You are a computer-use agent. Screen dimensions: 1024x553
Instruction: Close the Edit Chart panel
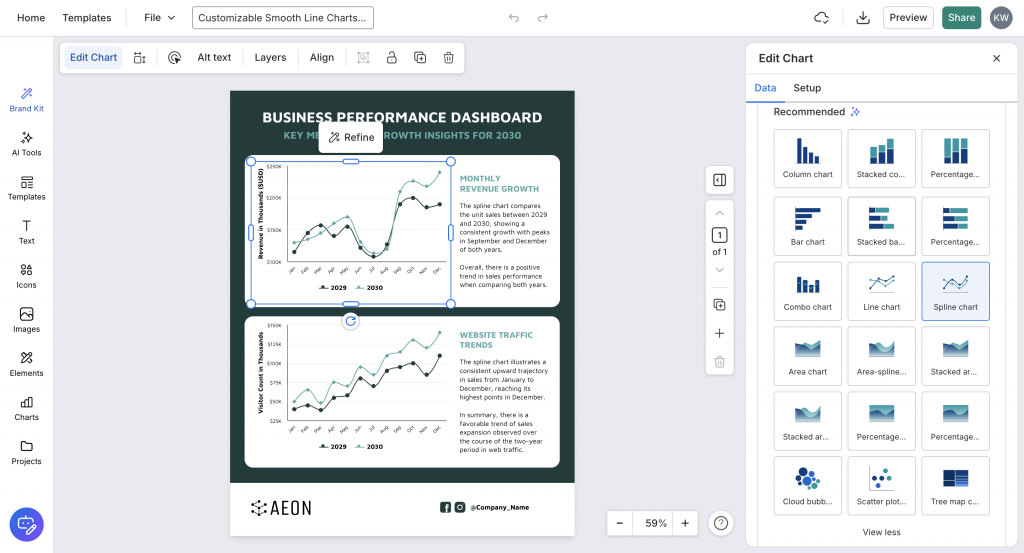pyautogui.click(x=997, y=58)
